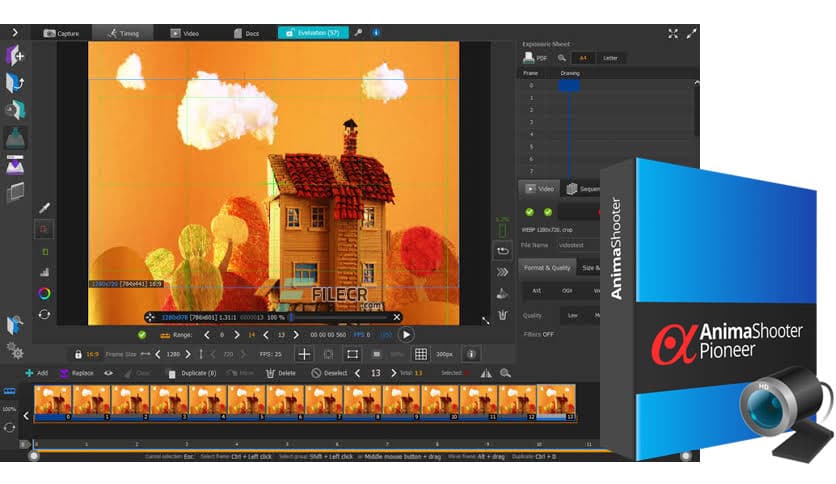
Task: Click the search project icon in sidebar
Action: point(15,325)
